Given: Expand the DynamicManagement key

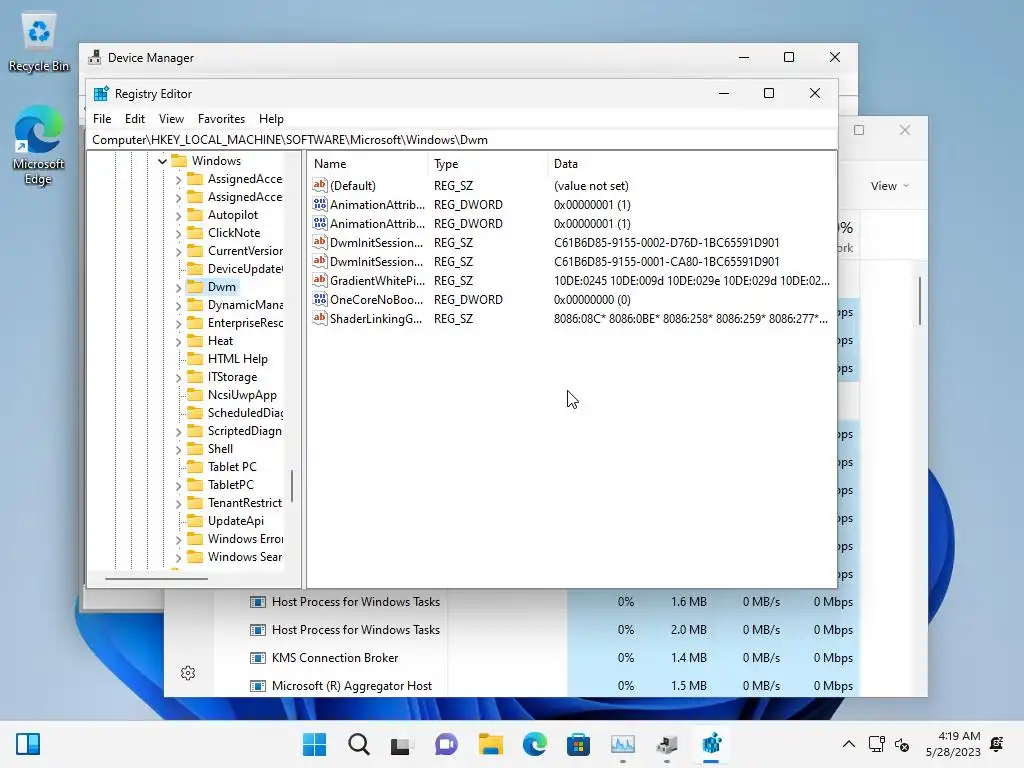Looking at the screenshot, I should coord(178,305).
